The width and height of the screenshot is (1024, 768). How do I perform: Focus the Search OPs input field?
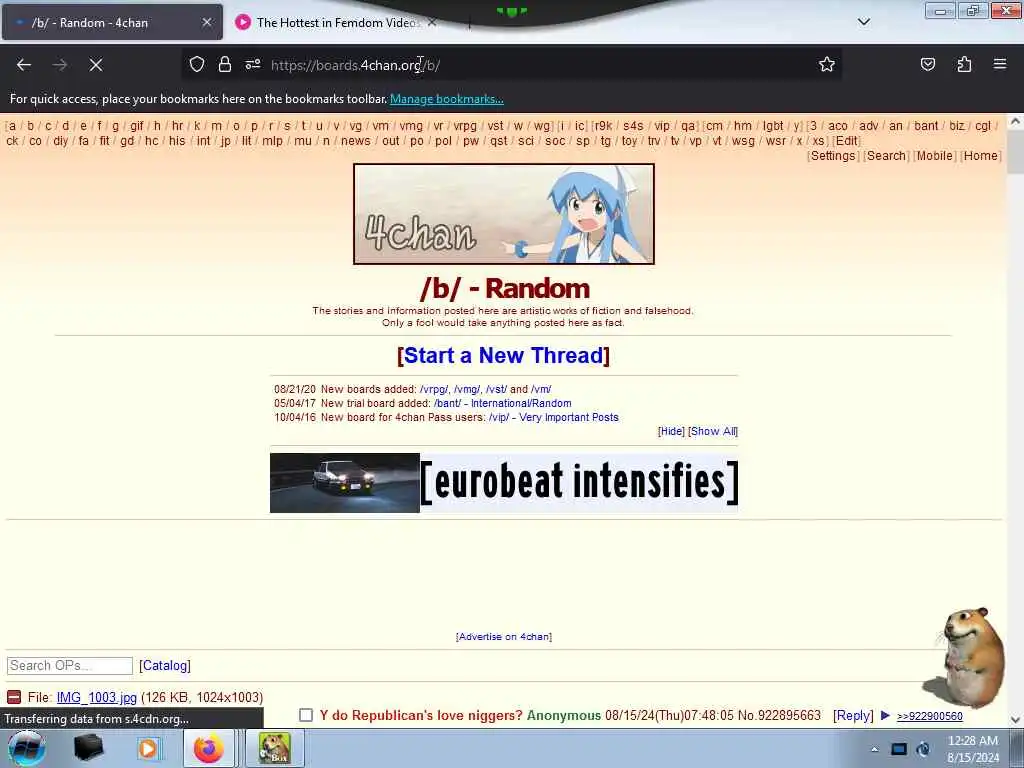tap(70, 665)
